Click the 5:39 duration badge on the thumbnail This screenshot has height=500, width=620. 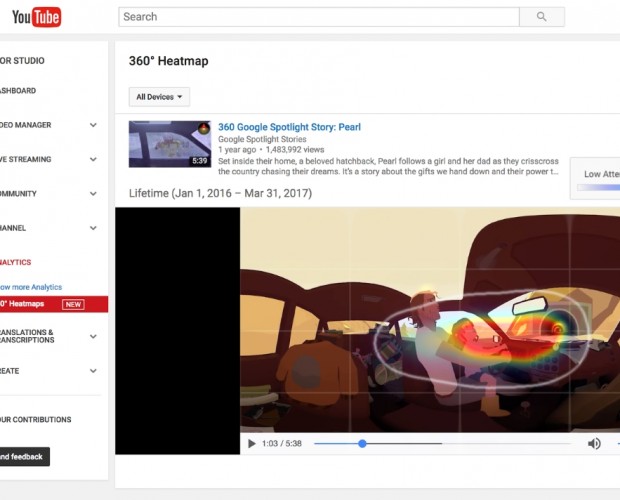(x=200, y=160)
